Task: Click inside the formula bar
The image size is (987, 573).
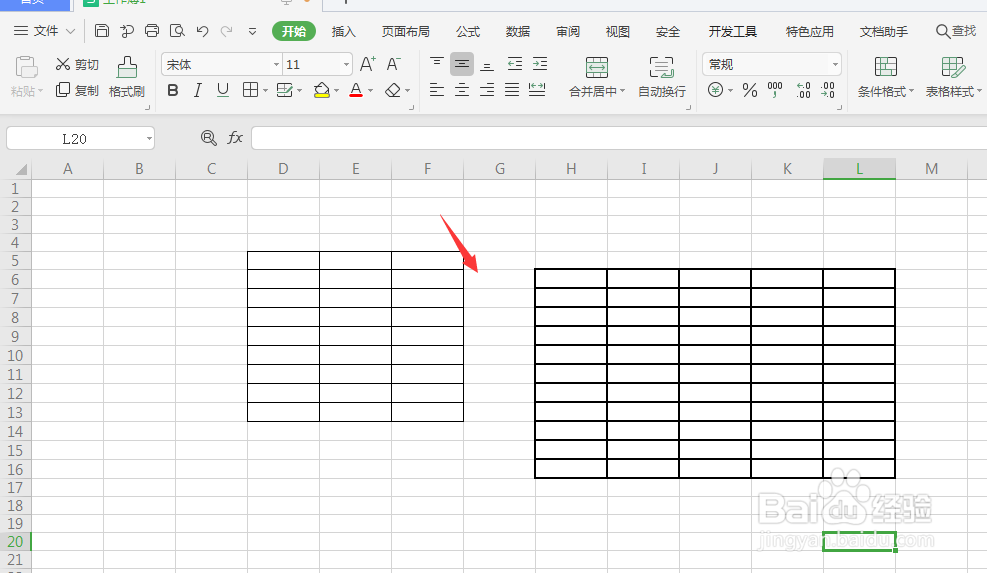Action: point(619,138)
